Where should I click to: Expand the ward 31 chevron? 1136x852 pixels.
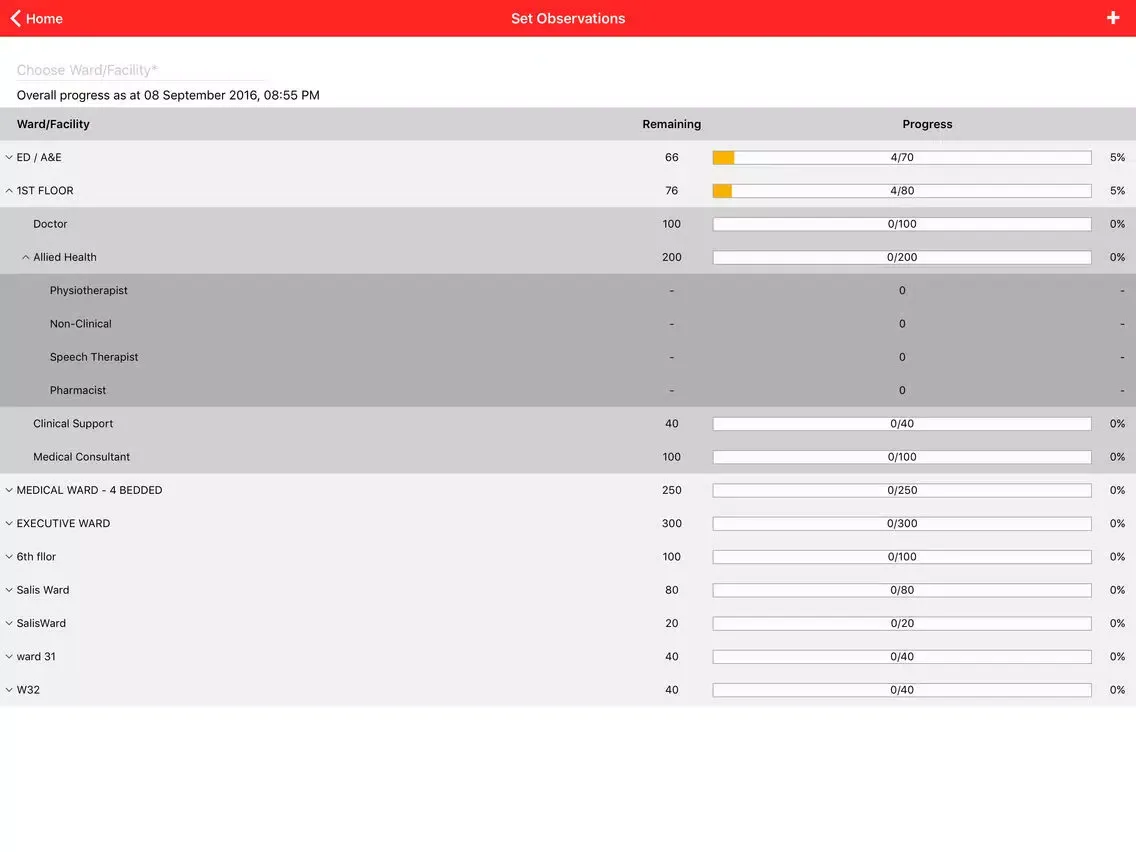tap(9, 657)
